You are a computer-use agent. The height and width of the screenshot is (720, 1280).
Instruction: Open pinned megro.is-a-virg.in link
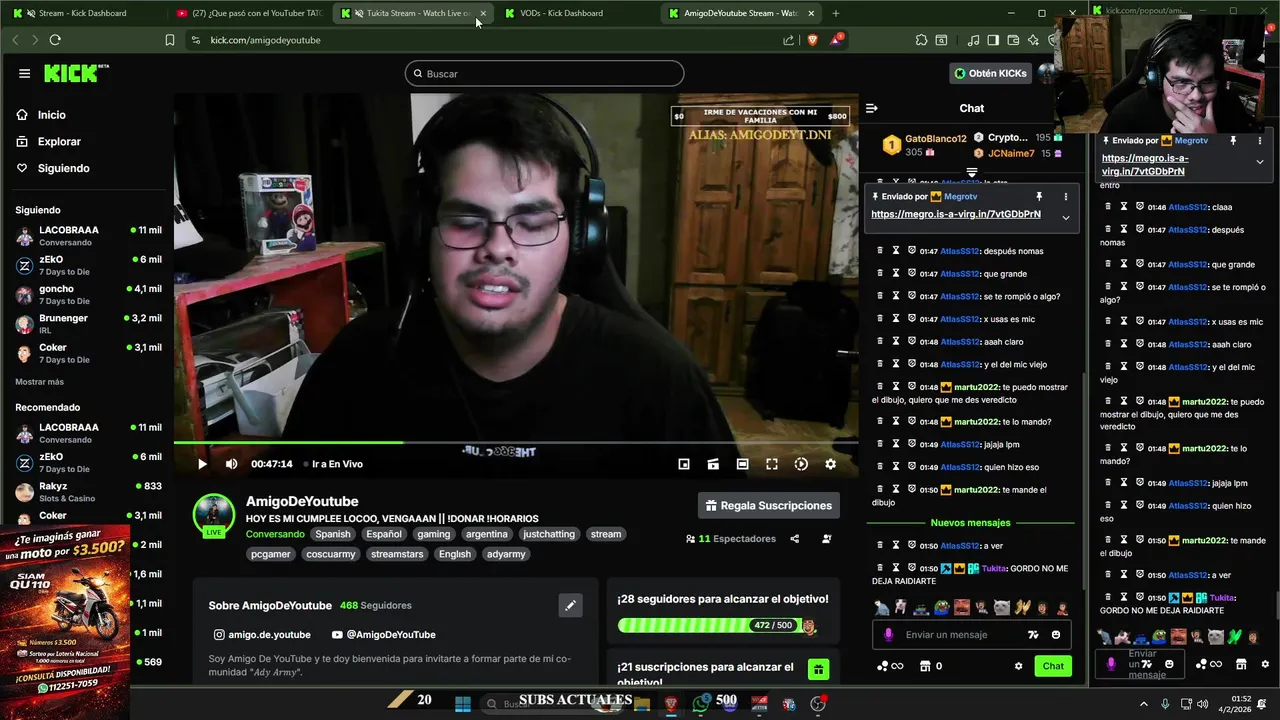tap(956, 214)
